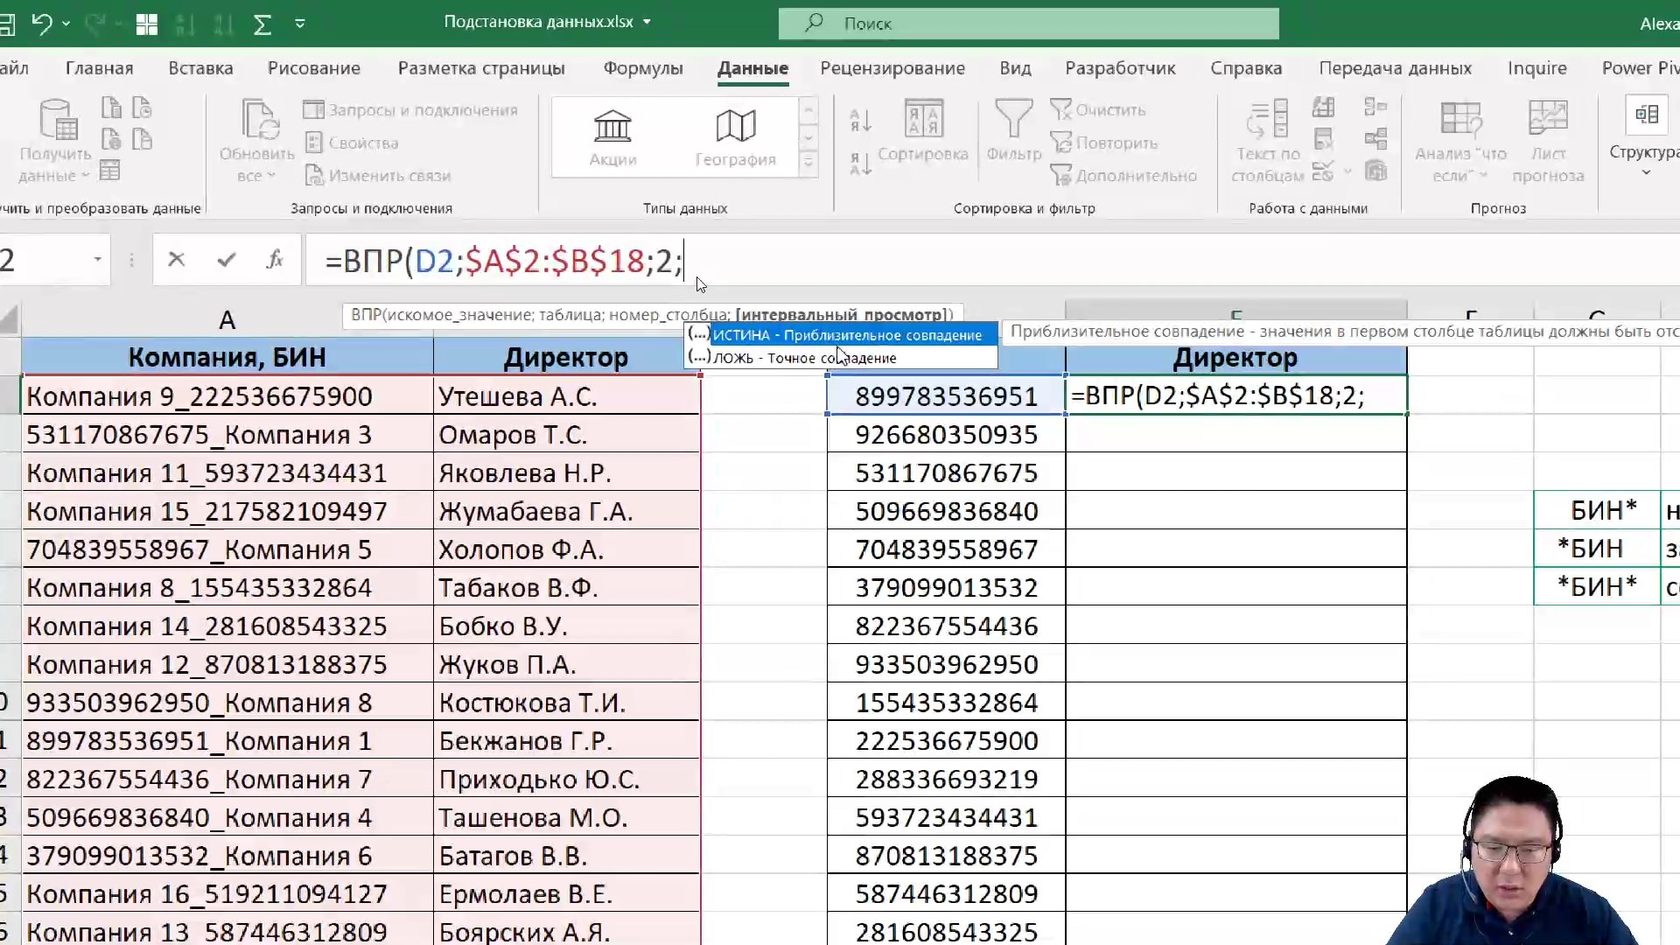Open the Рецензирование ribbon tab
The height and width of the screenshot is (945, 1680).
point(892,68)
